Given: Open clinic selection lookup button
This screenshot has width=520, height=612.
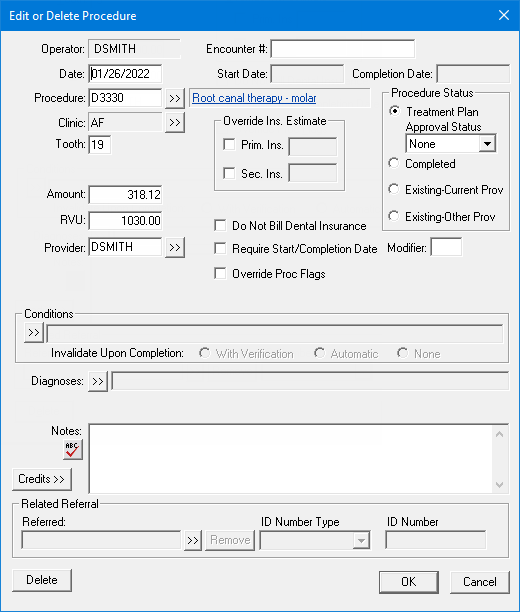Looking at the screenshot, I should pyautogui.click(x=175, y=123).
